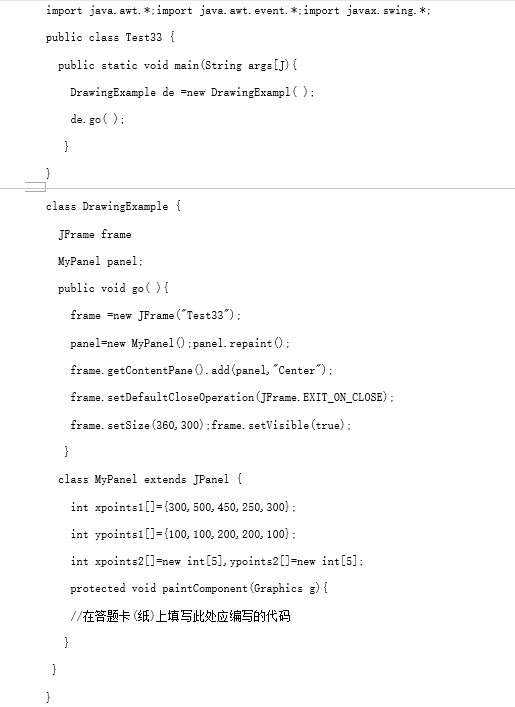Screen dimensions: 515x707
Task: Click the 'panel.repaint();' statement
Action: pyautogui.click(x=241, y=344)
